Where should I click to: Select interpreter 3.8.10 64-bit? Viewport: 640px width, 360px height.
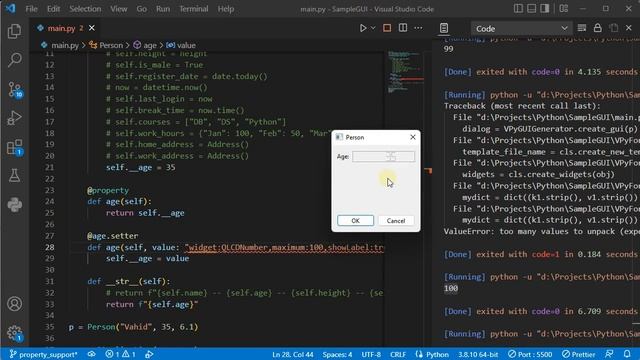point(478,354)
